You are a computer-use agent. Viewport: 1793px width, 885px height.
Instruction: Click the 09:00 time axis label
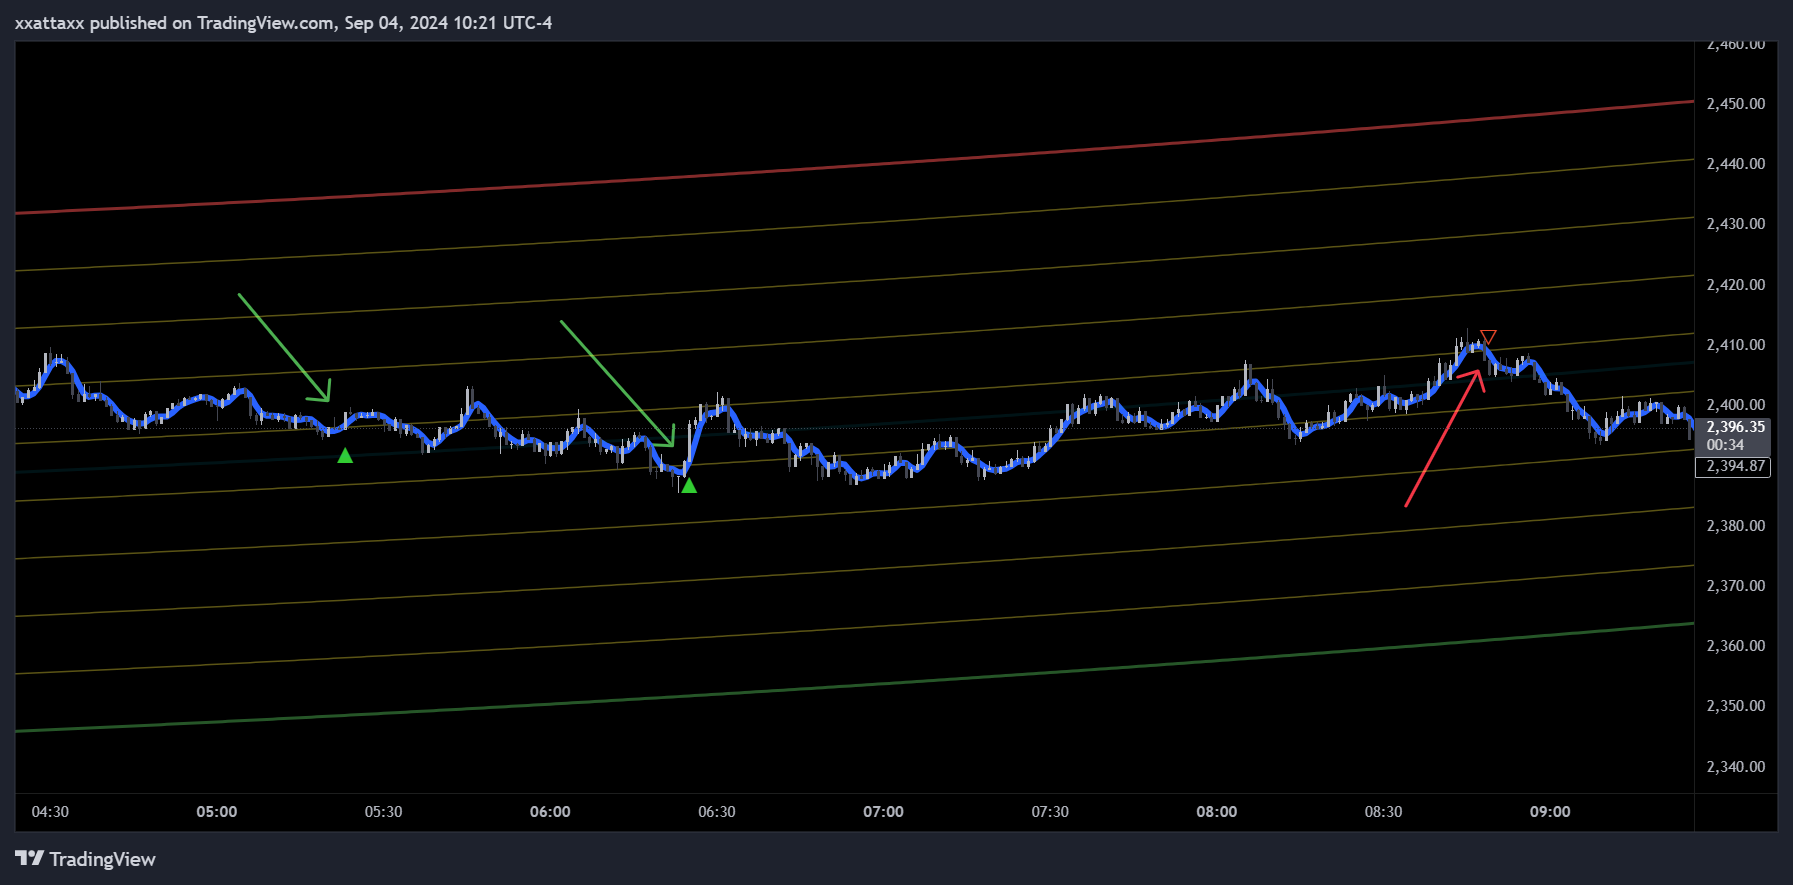point(1550,812)
